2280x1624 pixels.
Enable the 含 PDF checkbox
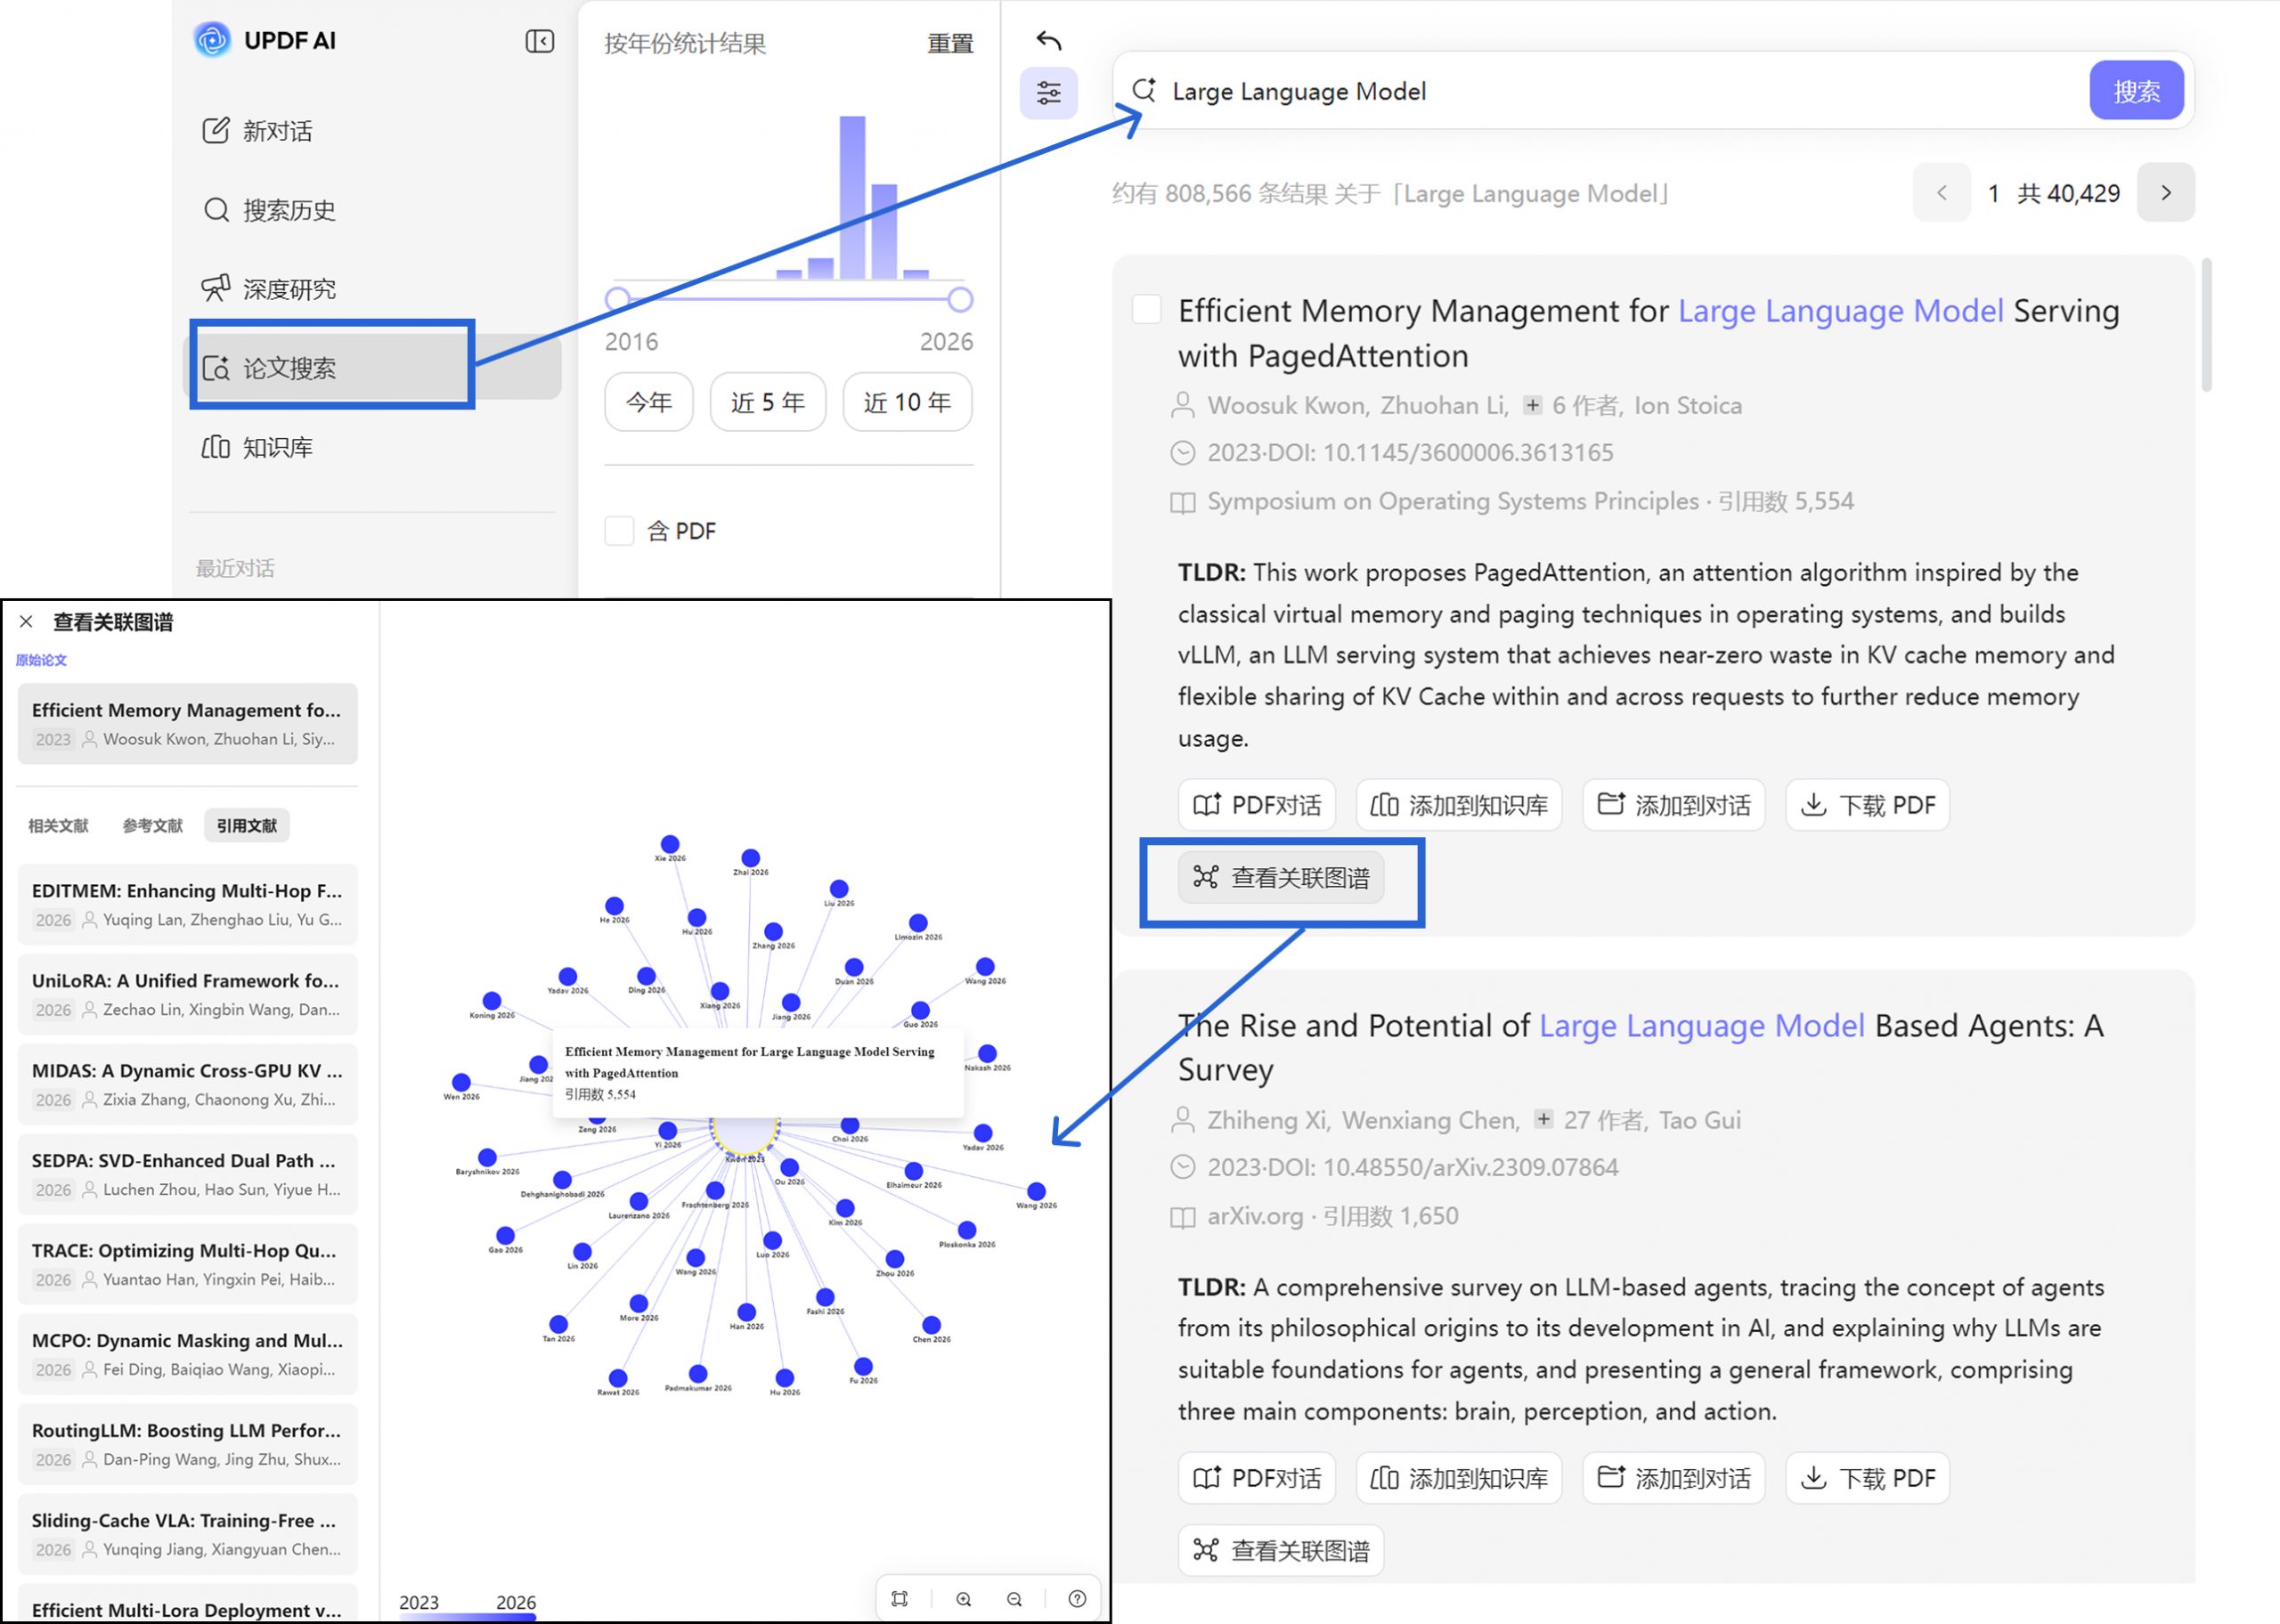click(x=619, y=530)
